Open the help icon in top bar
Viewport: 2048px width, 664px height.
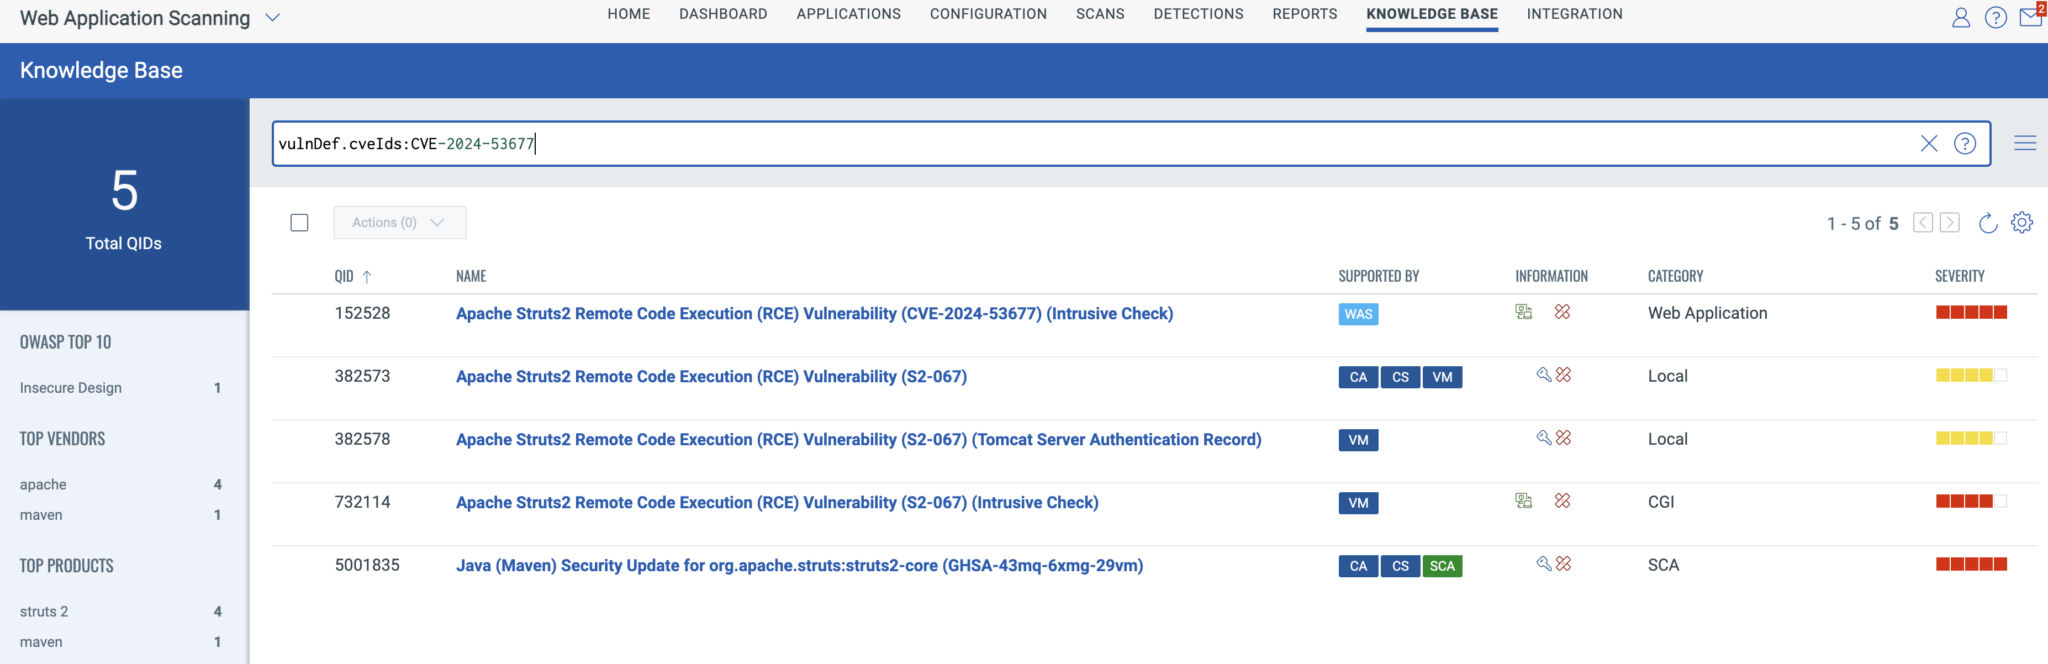pos(1996,18)
